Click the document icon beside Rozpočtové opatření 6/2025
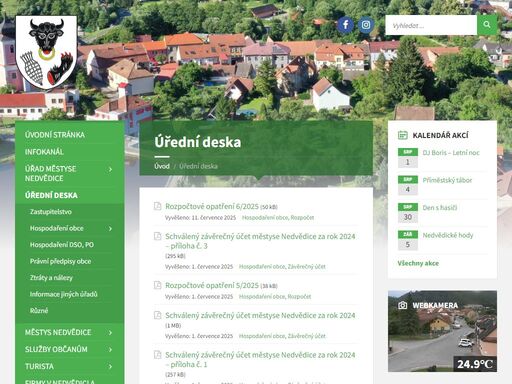The image size is (512, 384). (157, 206)
